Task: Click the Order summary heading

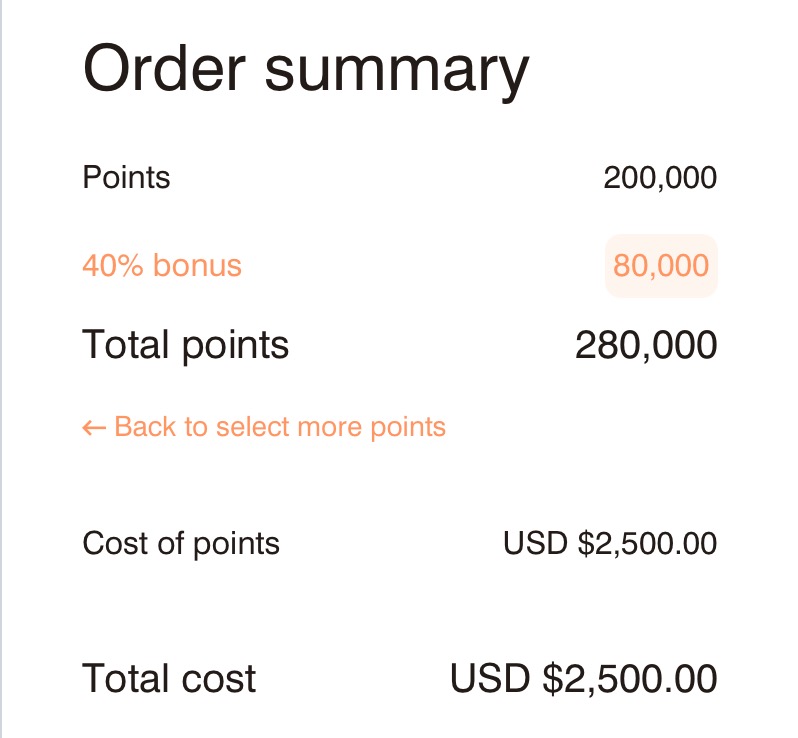Action: point(305,70)
